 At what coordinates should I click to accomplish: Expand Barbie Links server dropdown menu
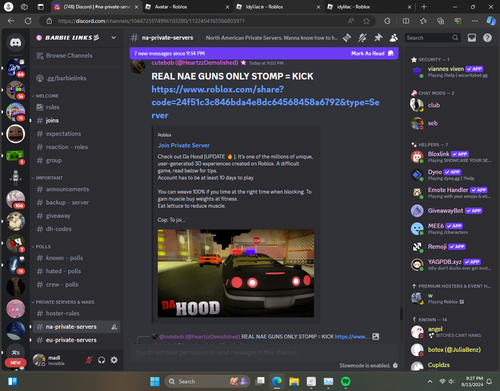pos(114,38)
